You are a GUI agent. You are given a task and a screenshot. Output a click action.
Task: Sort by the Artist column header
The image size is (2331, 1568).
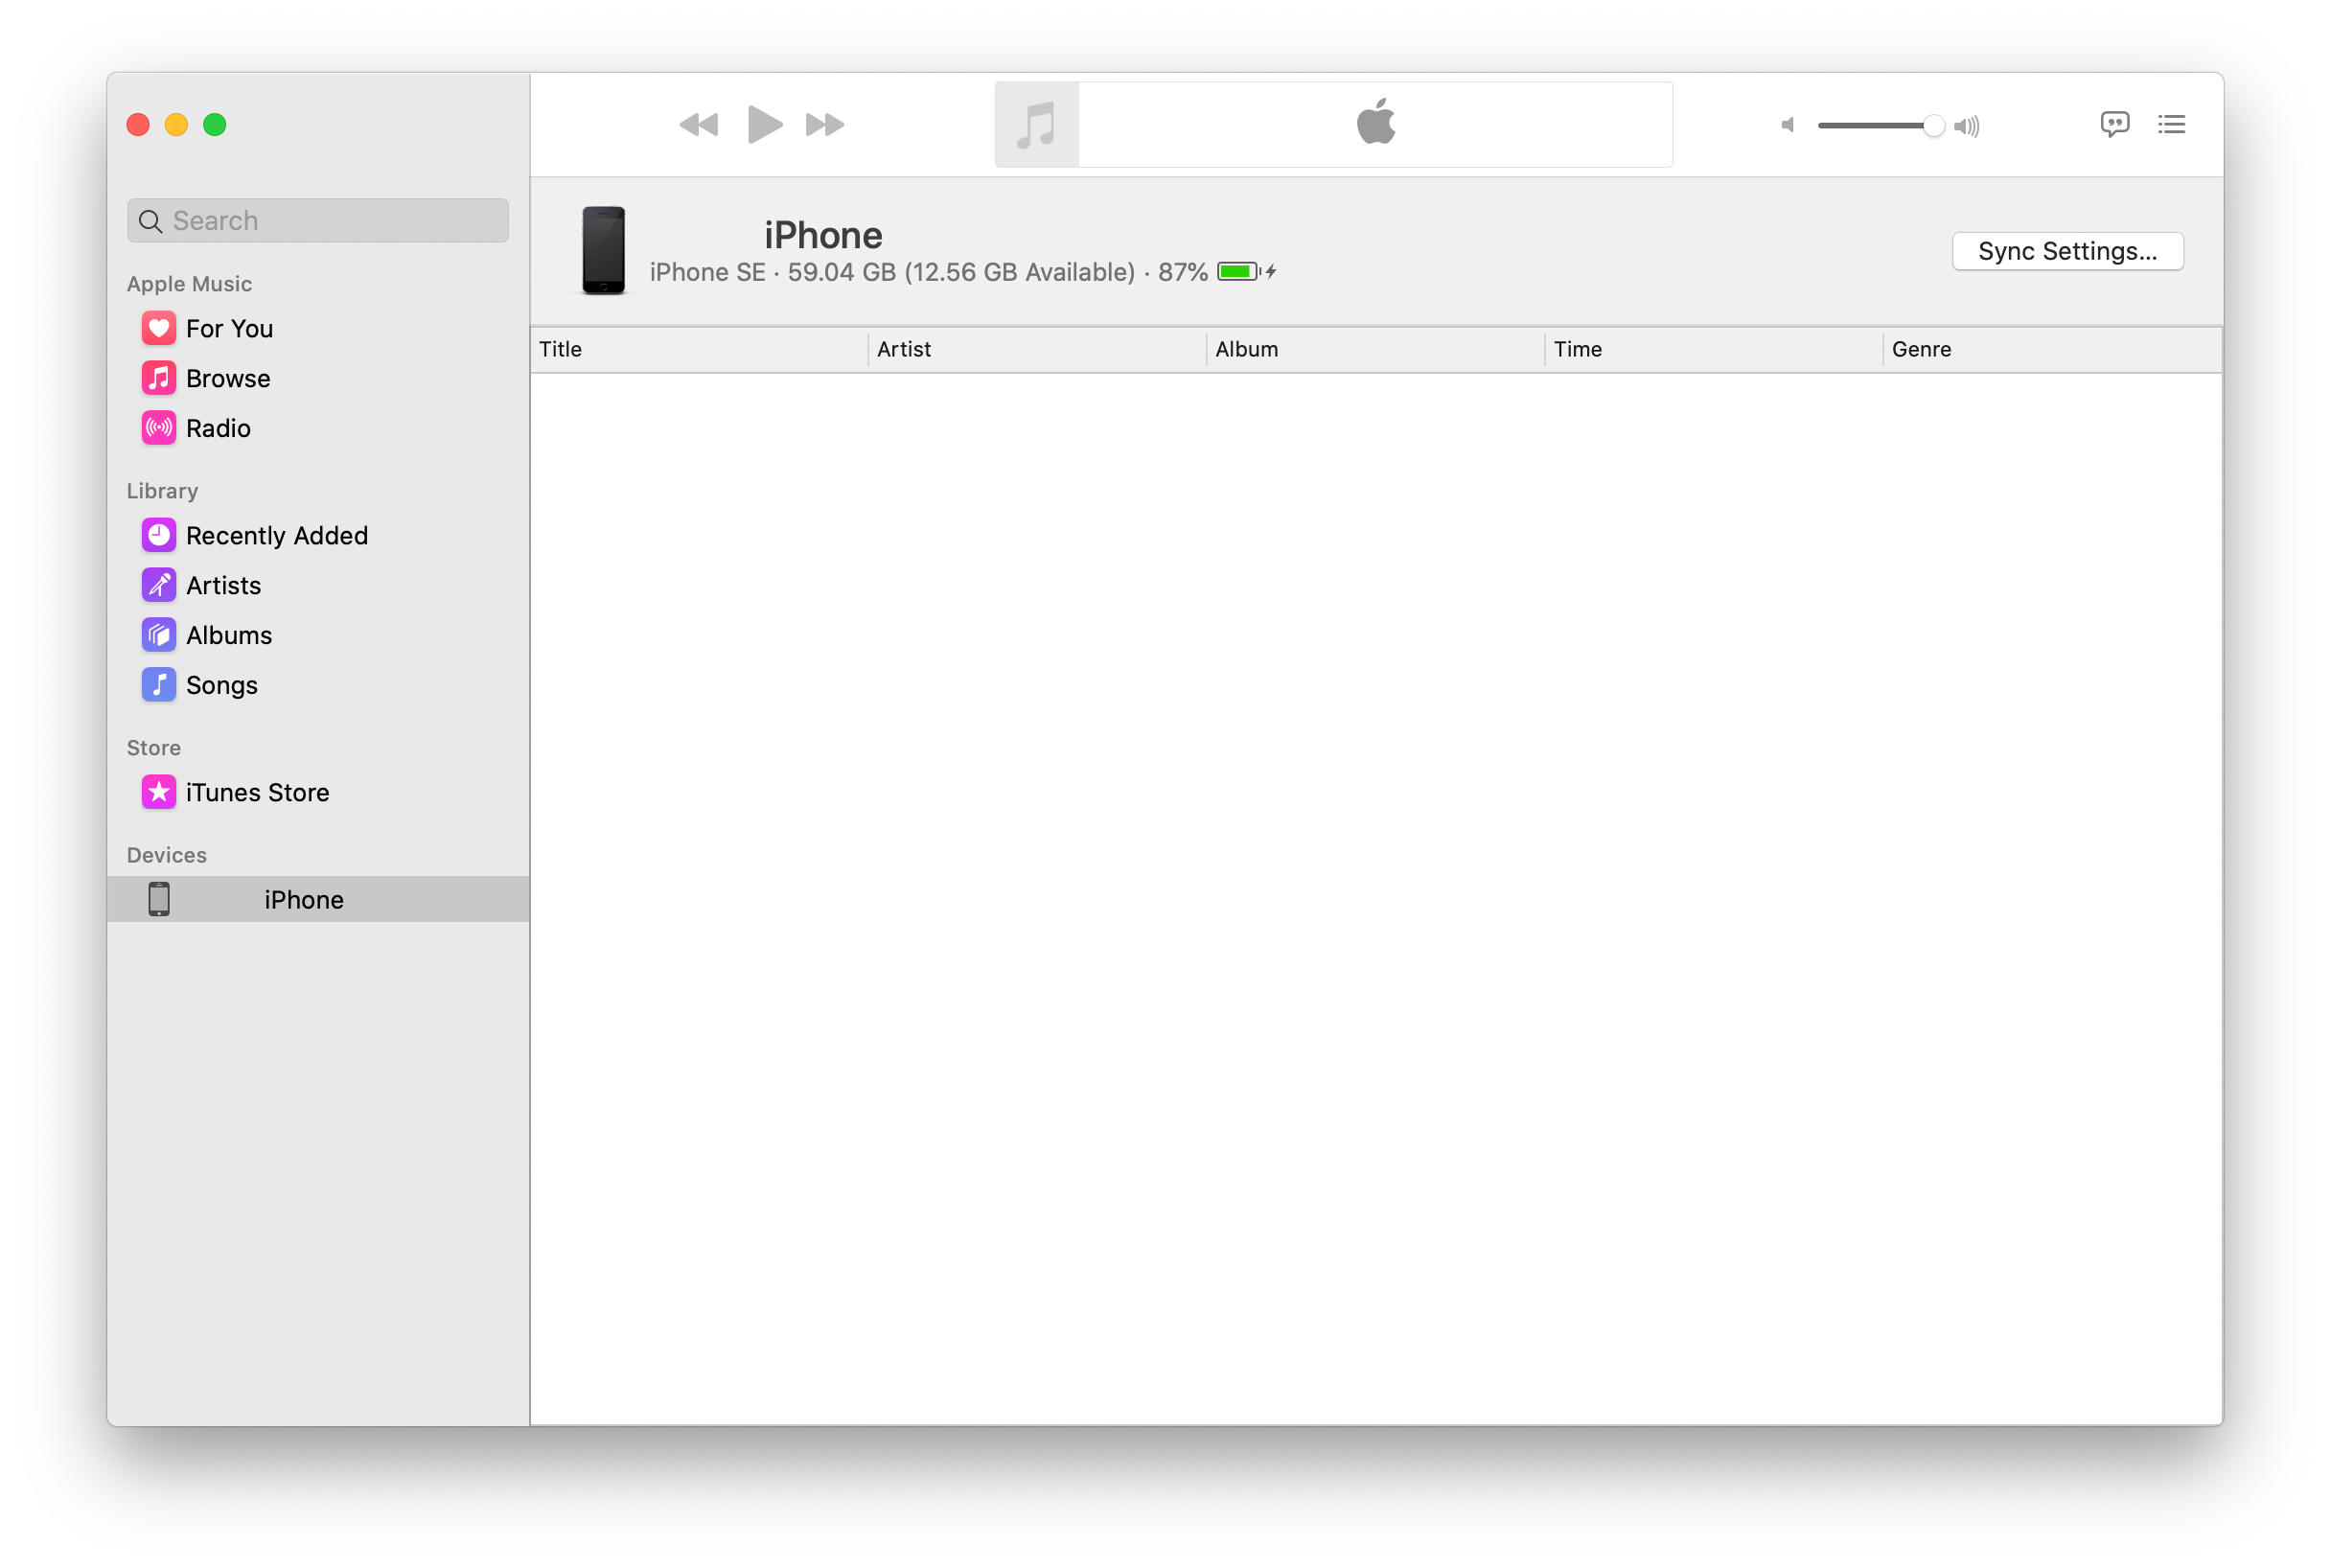pos(1037,350)
